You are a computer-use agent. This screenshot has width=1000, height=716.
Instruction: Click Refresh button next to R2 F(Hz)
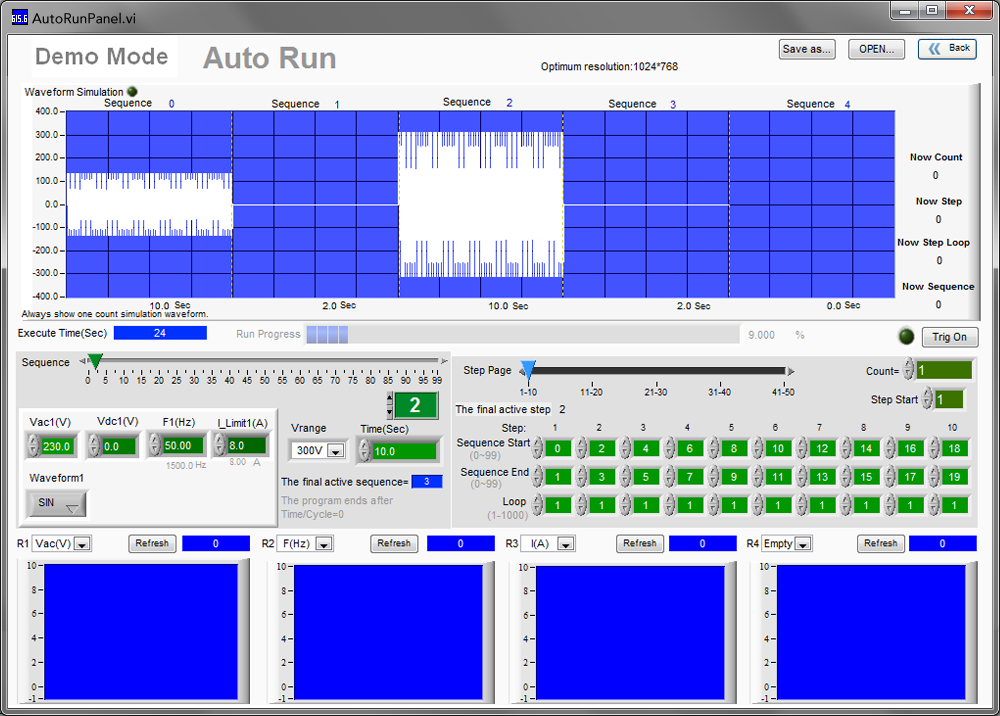coord(394,543)
